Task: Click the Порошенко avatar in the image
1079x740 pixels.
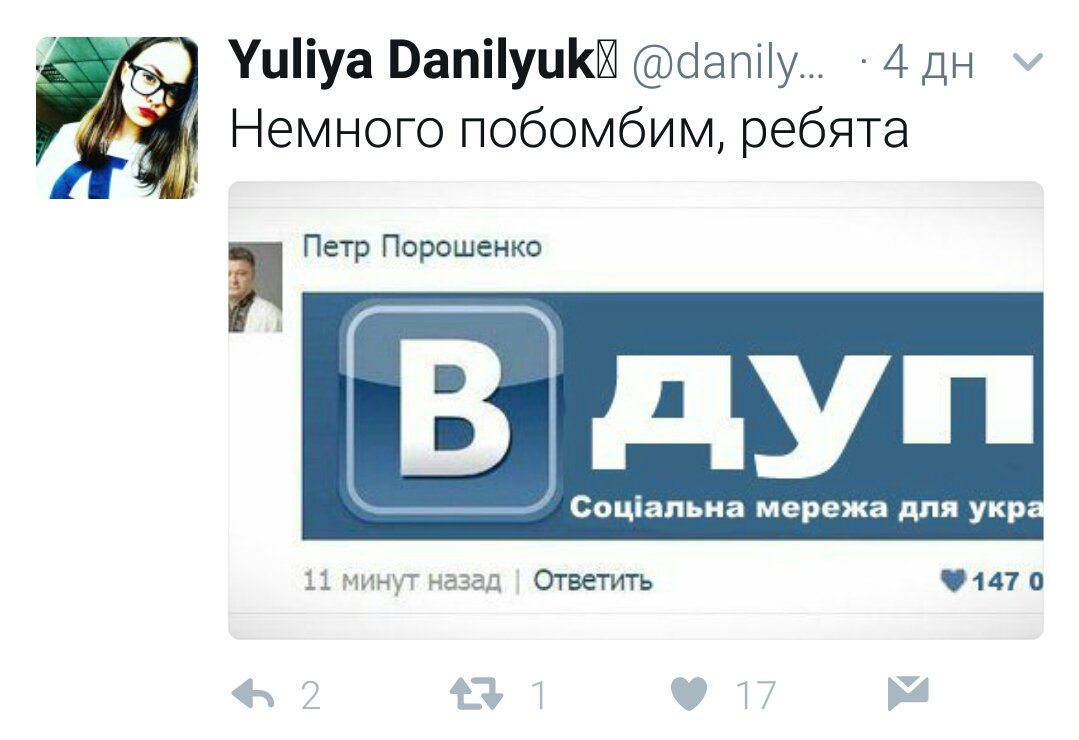Action: click(255, 288)
